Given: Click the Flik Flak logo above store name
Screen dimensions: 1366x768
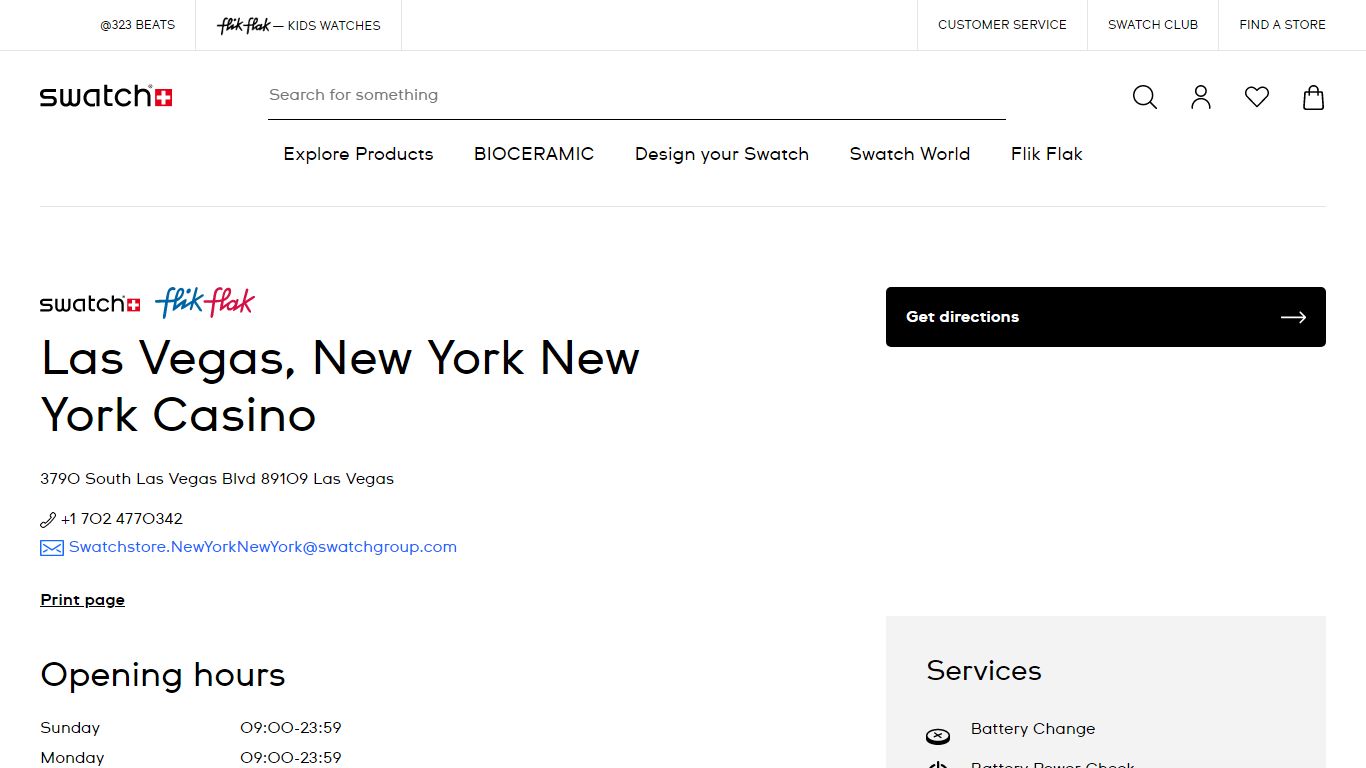Looking at the screenshot, I should click(205, 302).
